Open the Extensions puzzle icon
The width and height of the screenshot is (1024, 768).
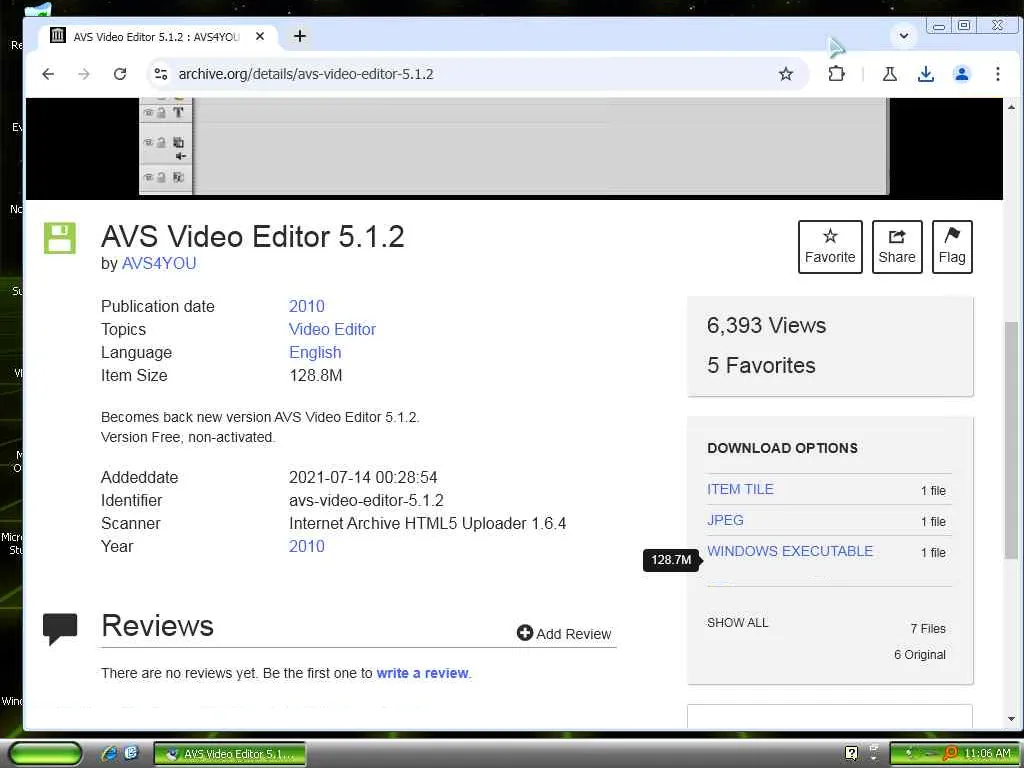[836, 74]
